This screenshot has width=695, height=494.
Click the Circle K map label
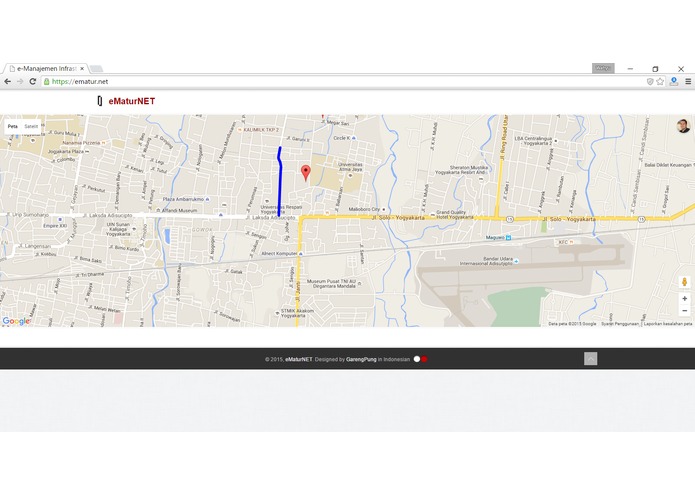point(342,138)
